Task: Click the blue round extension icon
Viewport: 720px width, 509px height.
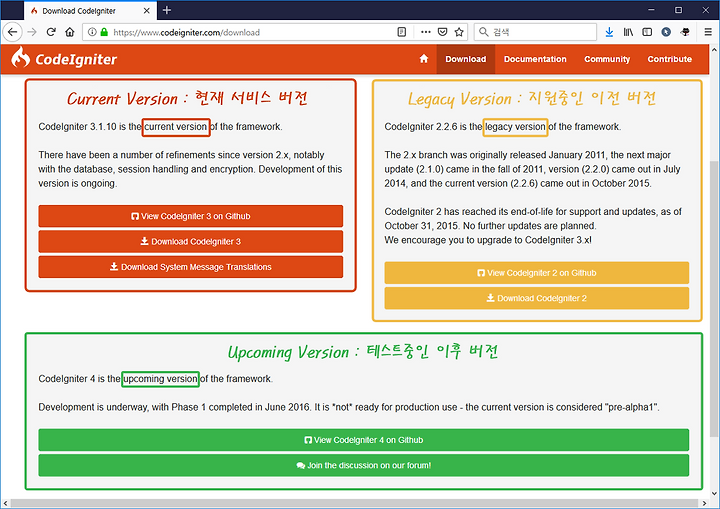Action: point(666,32)
